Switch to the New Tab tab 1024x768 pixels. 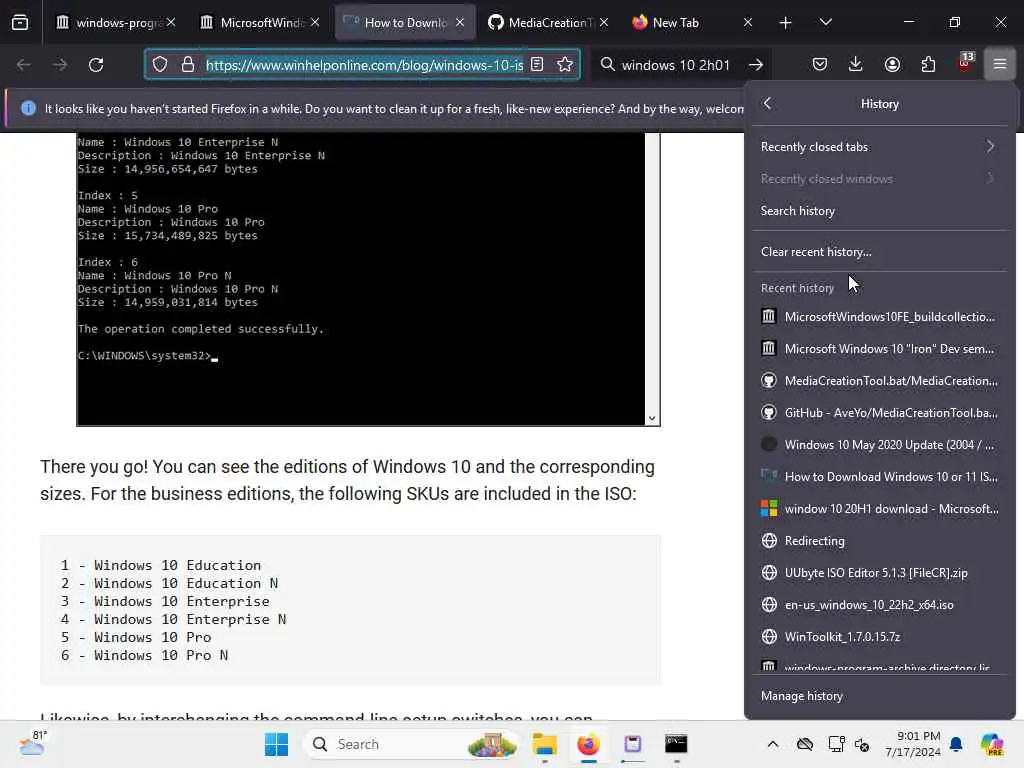[691, 23]
